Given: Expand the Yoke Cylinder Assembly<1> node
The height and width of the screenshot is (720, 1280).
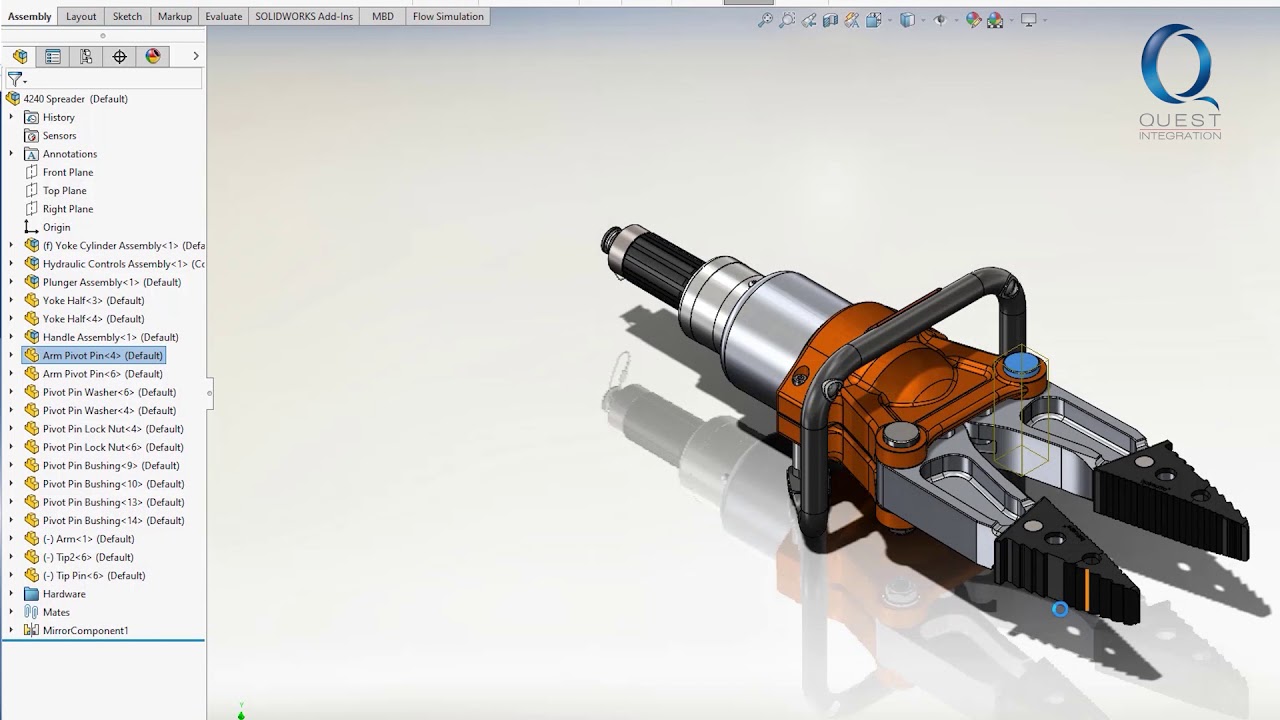Looking at the screenshot, I should pos(11,246).
